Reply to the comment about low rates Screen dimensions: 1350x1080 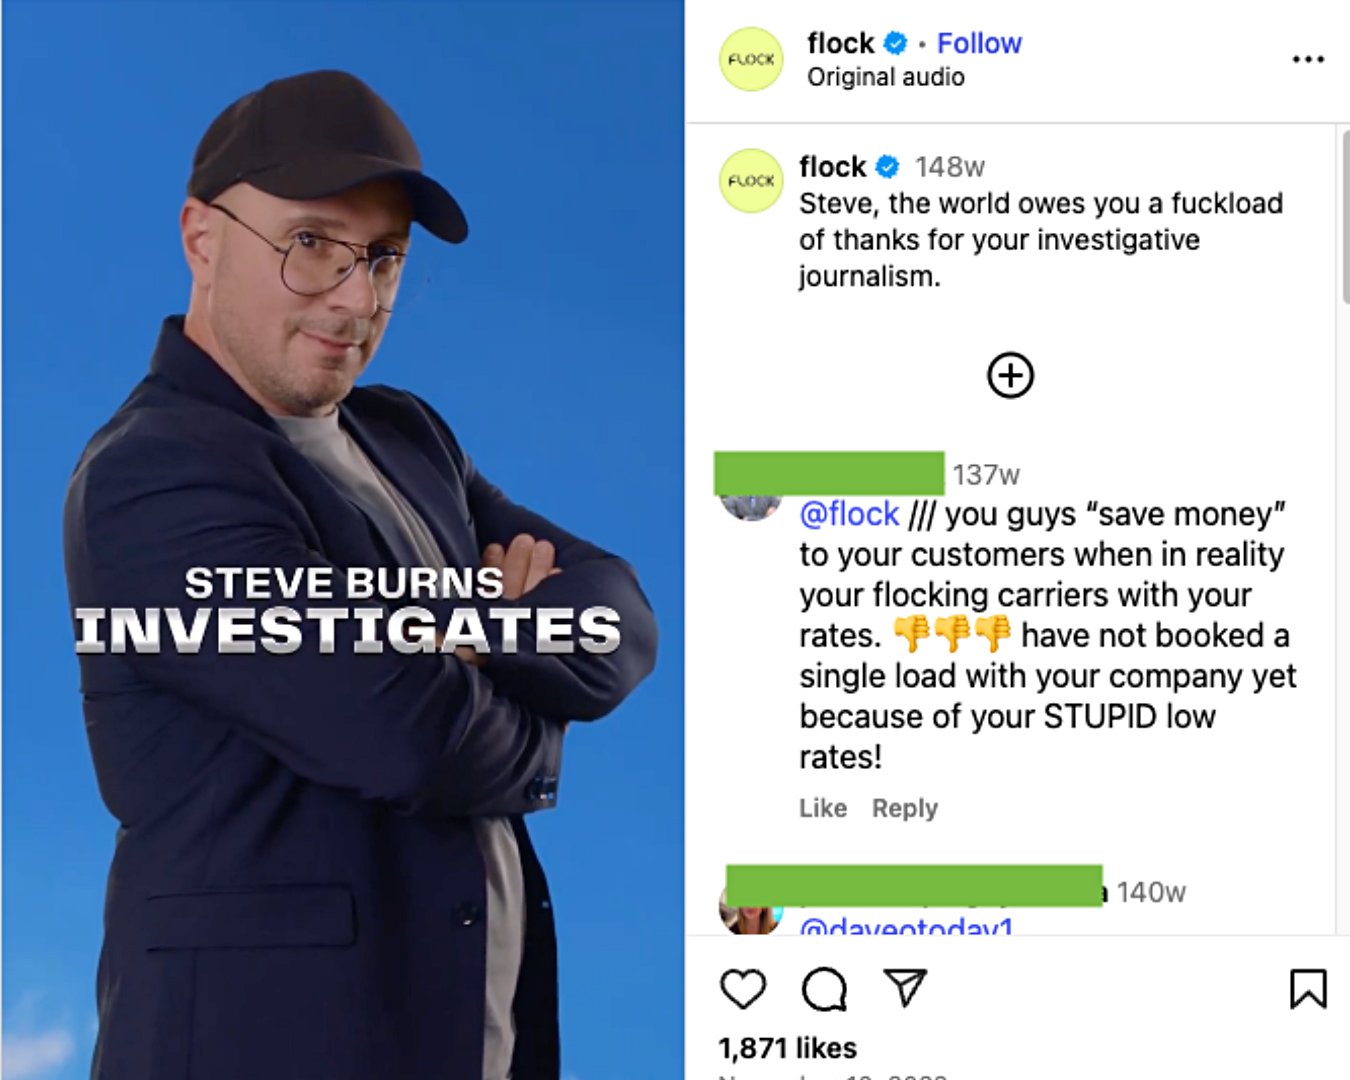click(x=905, y=808)
